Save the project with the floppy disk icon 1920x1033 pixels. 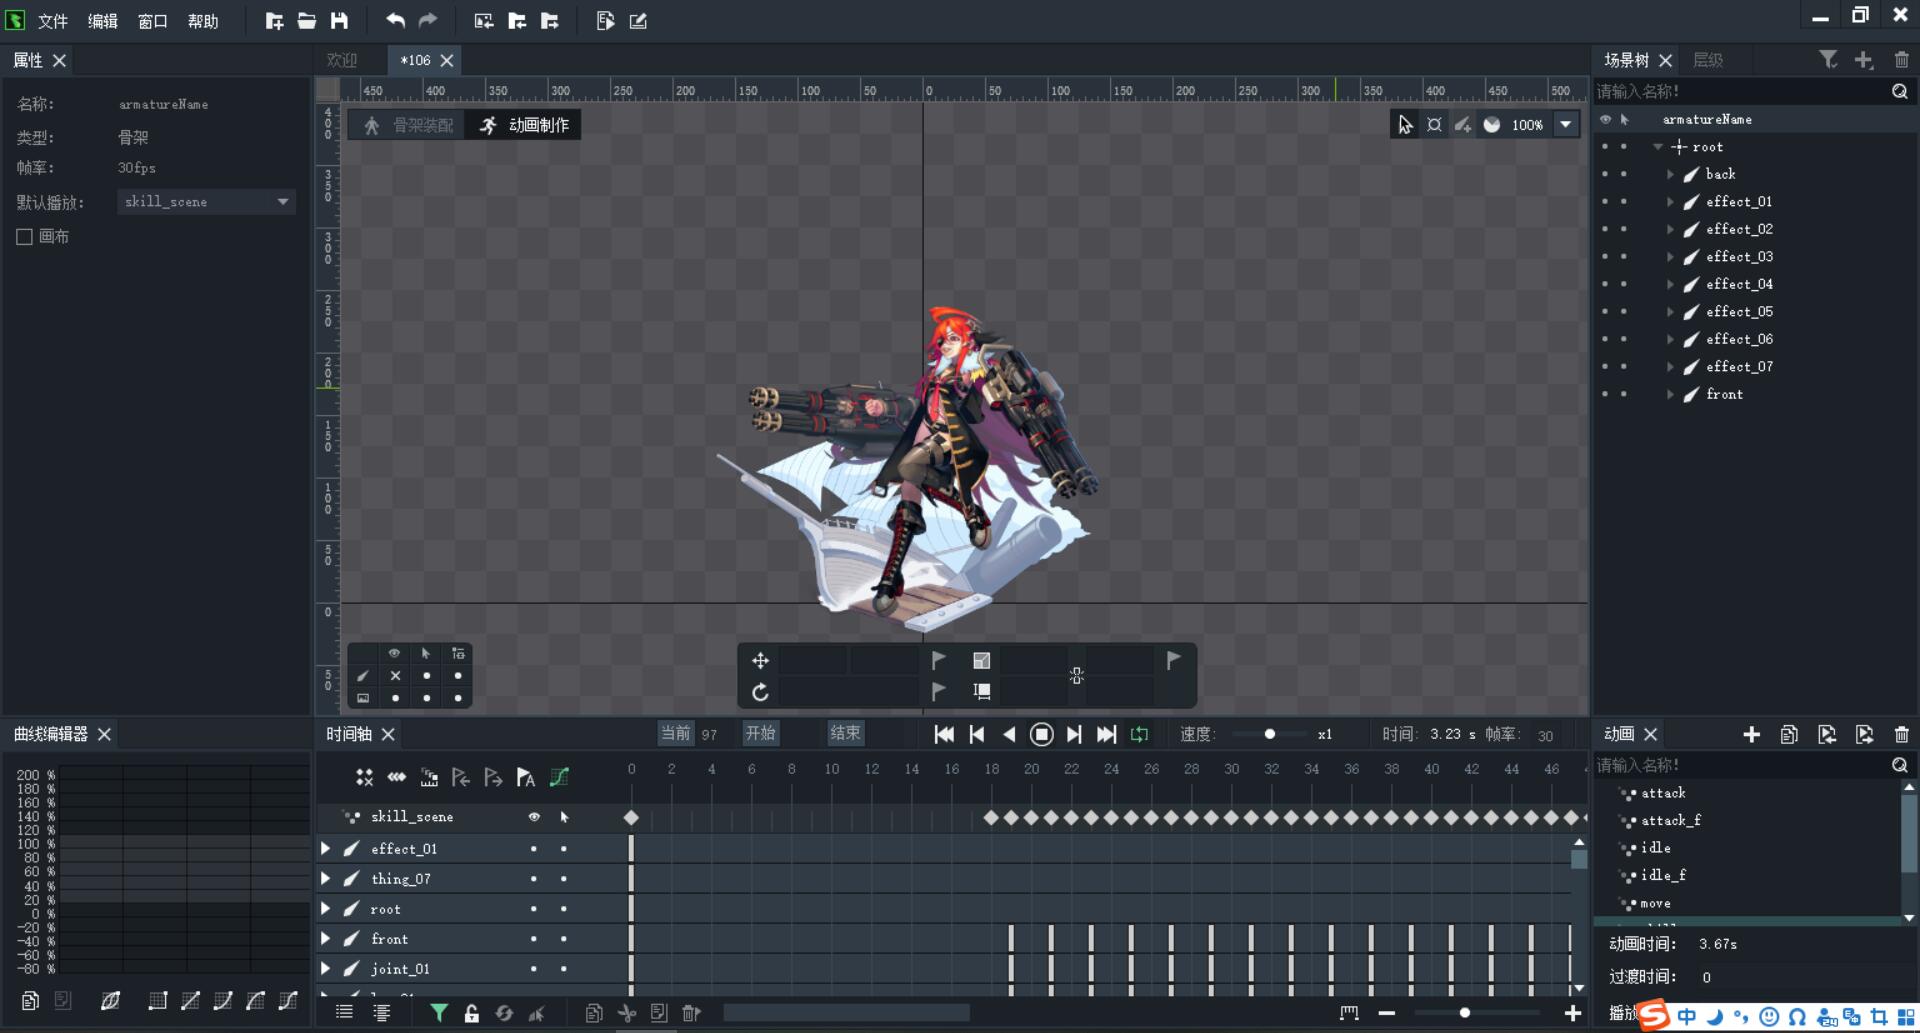coord(340,21)
